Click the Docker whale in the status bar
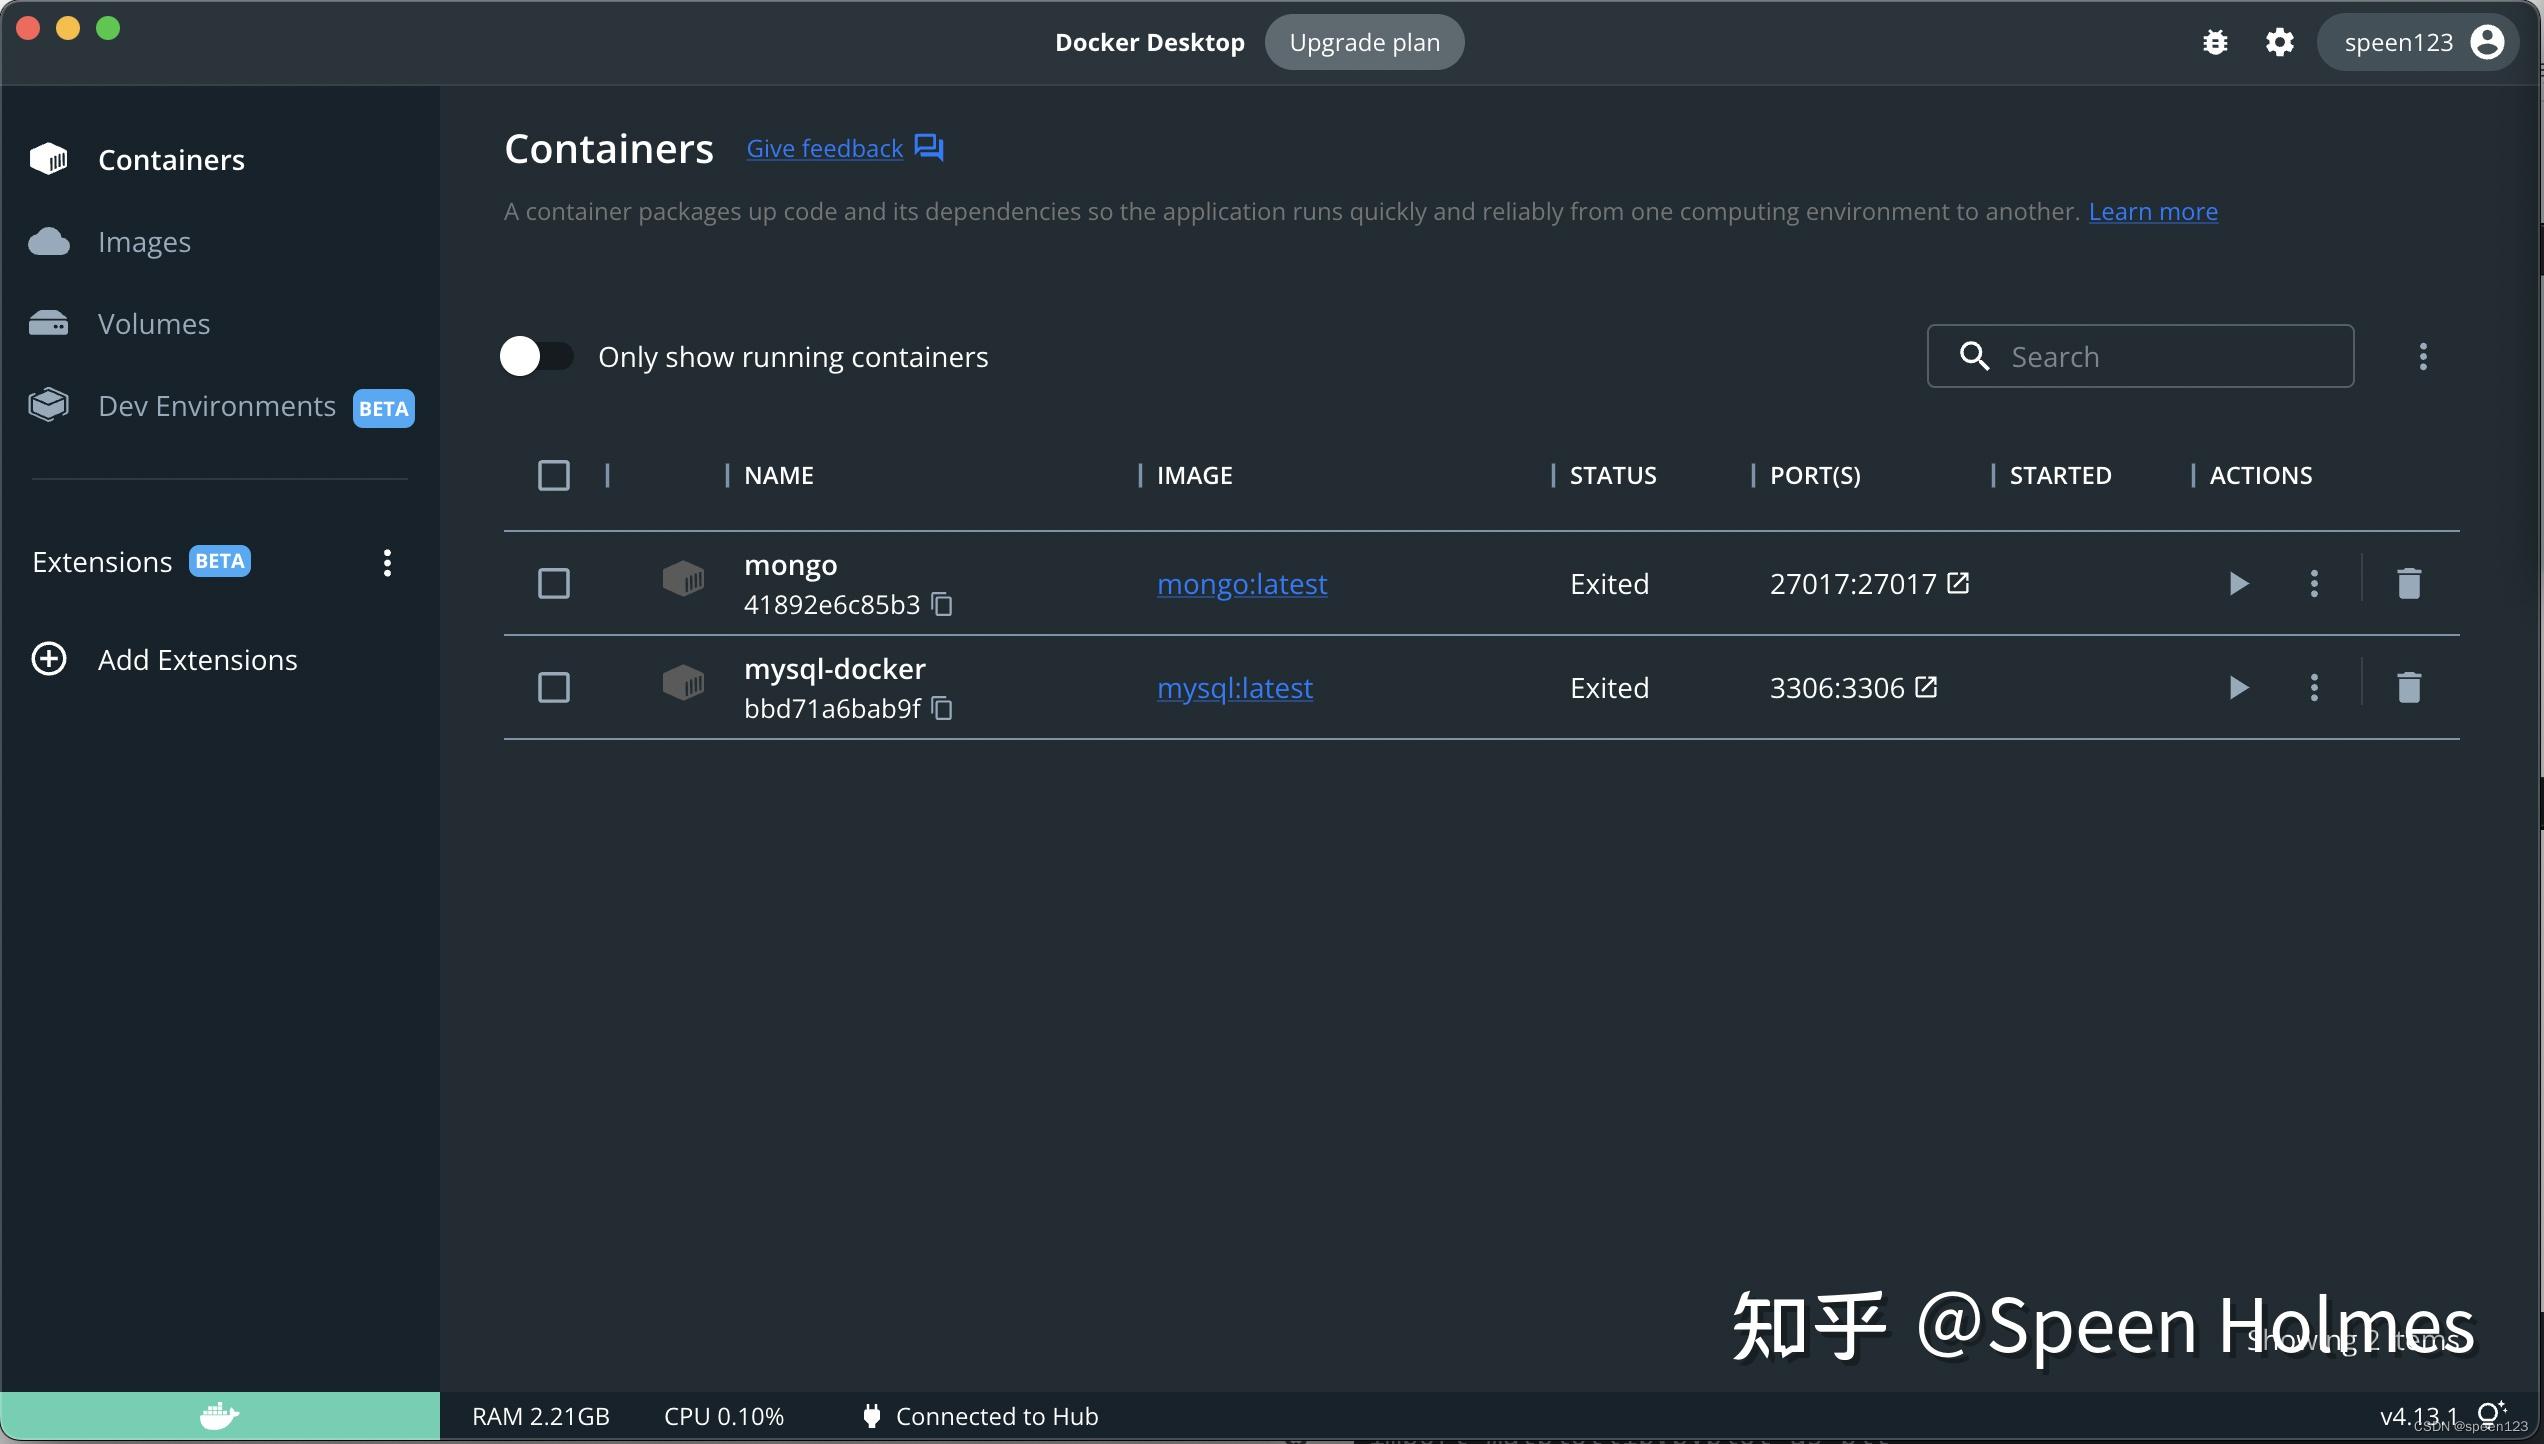Screen dimensions: 2544x1444 point(219,1415)
